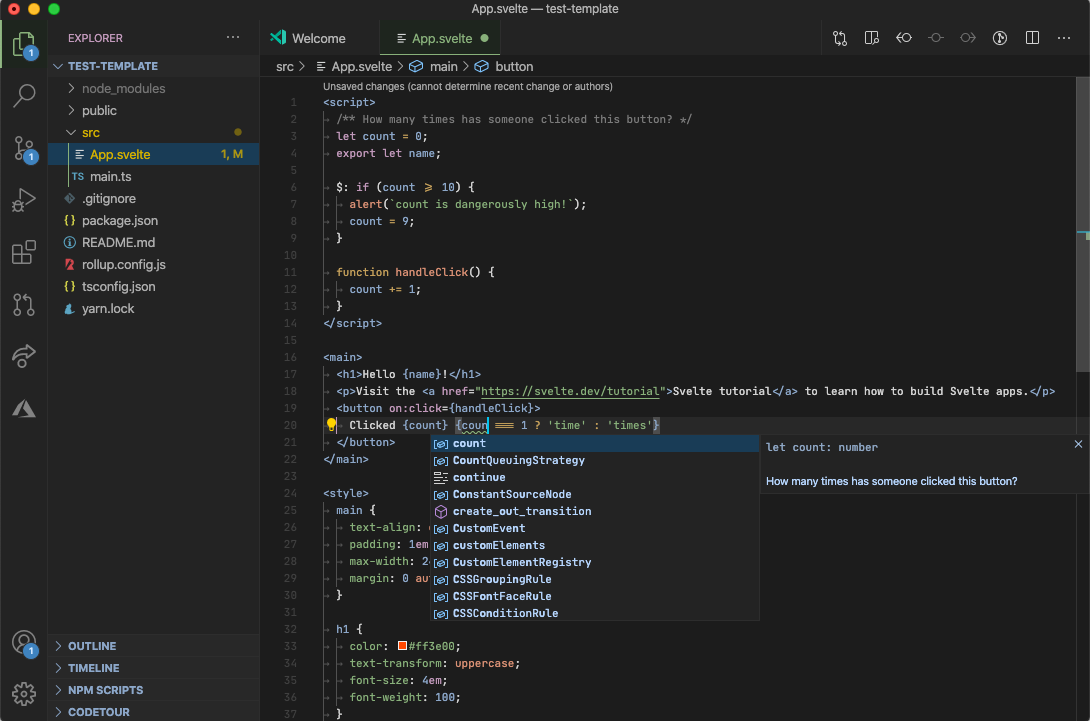Click the lightbulb code action icon
The width and height of the screenshot is (1090, 721).
[331, 425]
